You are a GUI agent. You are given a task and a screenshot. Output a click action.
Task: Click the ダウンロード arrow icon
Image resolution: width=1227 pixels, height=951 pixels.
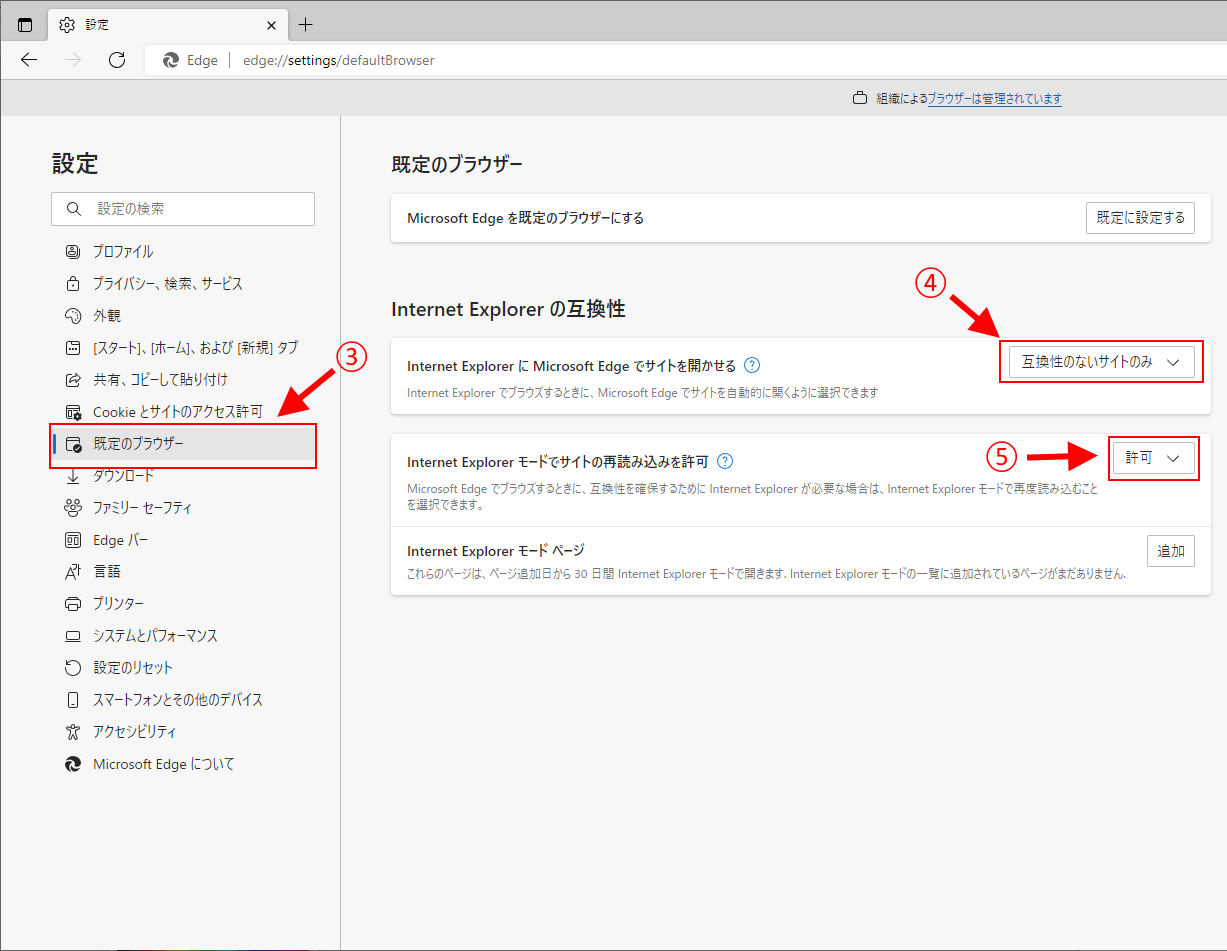[x=72, y=476]
